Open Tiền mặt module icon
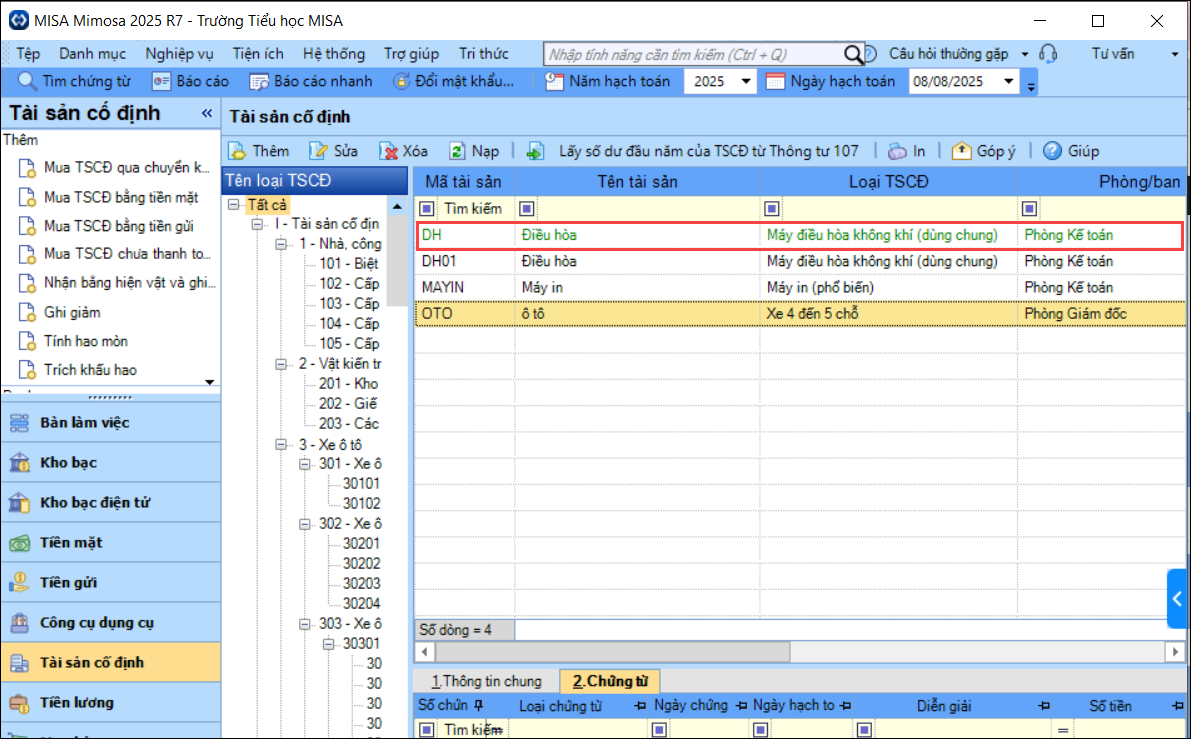Image resolution: width=1191 pixels, height=739 pixels. point(20,543)
